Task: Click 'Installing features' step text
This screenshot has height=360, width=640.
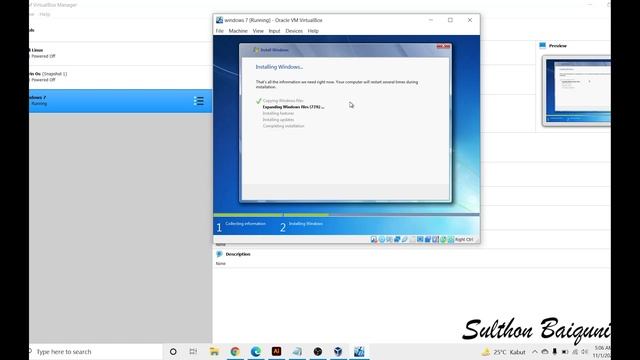Action: (x=278, y=113)
